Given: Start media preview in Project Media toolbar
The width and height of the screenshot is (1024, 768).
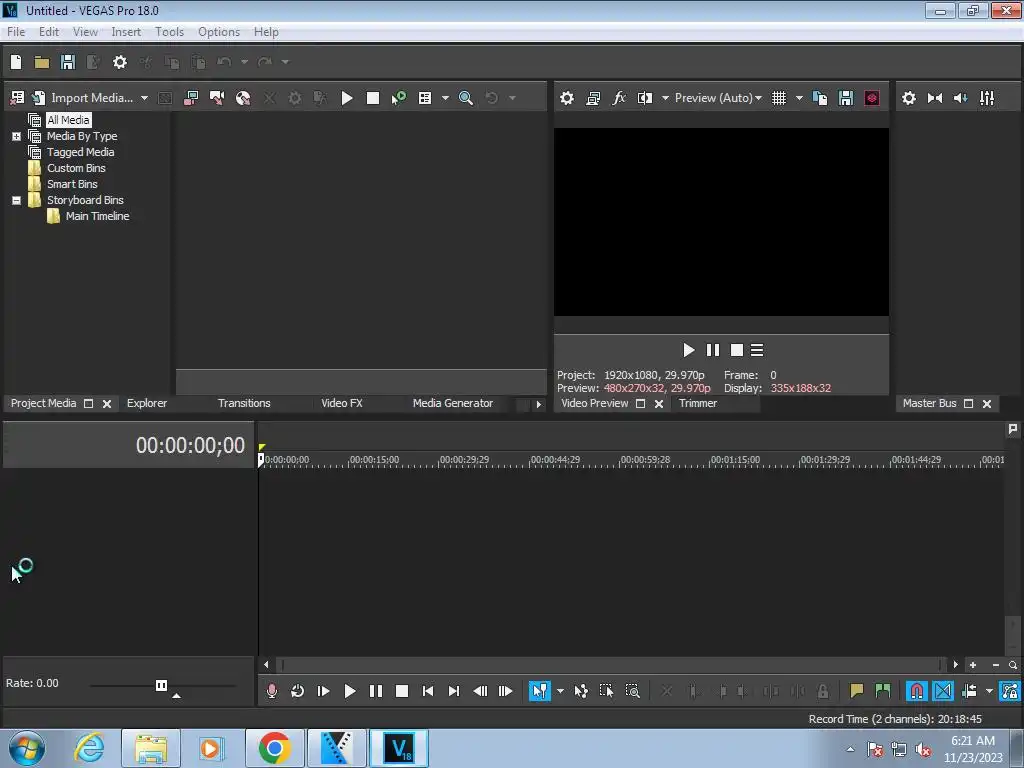Looking at the screenshot, I should [x=347, y=98].
